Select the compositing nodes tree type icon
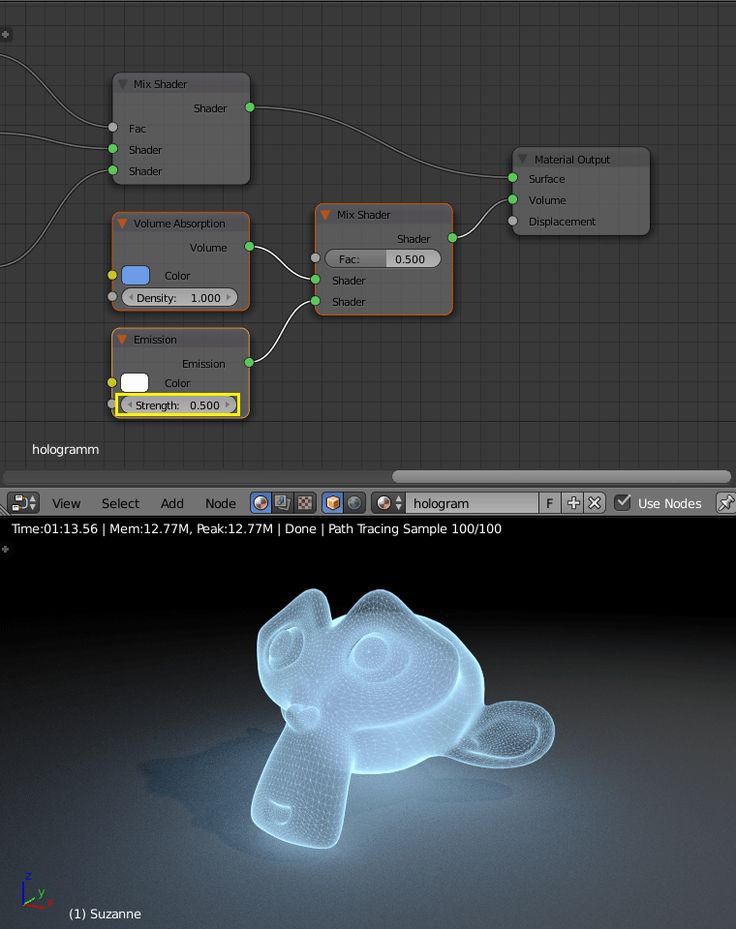This screenshot has width=736, height=929. pyautogui.click(x=283, y=503)
